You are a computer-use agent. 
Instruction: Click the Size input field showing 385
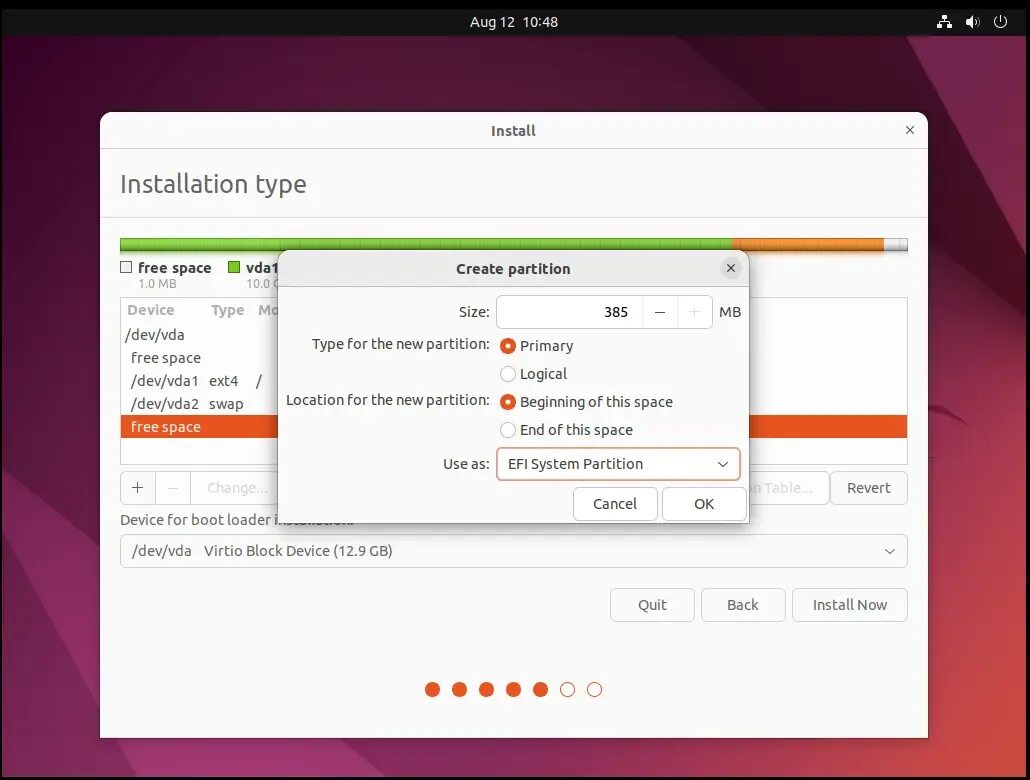point(570,312)
